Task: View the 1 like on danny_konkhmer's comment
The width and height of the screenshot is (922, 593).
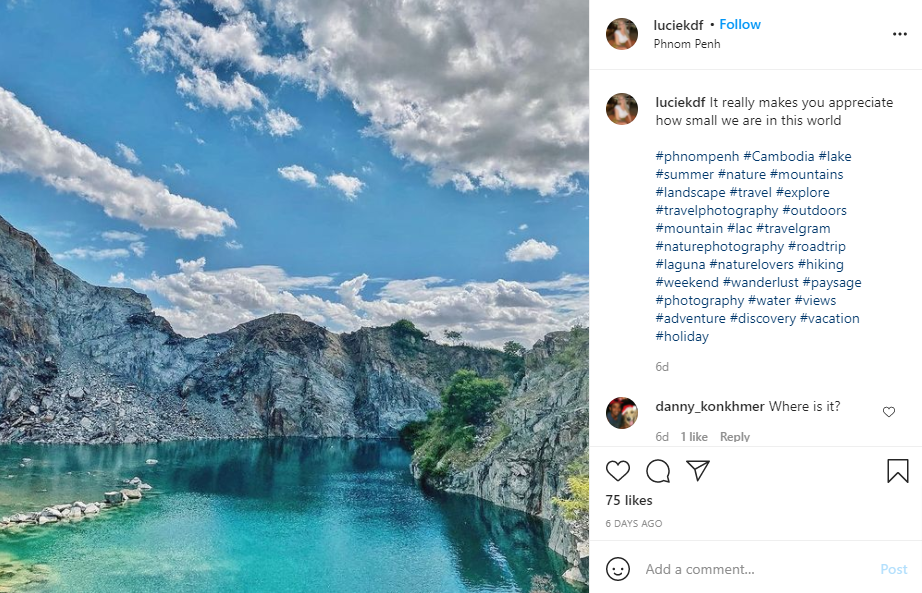Action: click(x=694, y=437)
